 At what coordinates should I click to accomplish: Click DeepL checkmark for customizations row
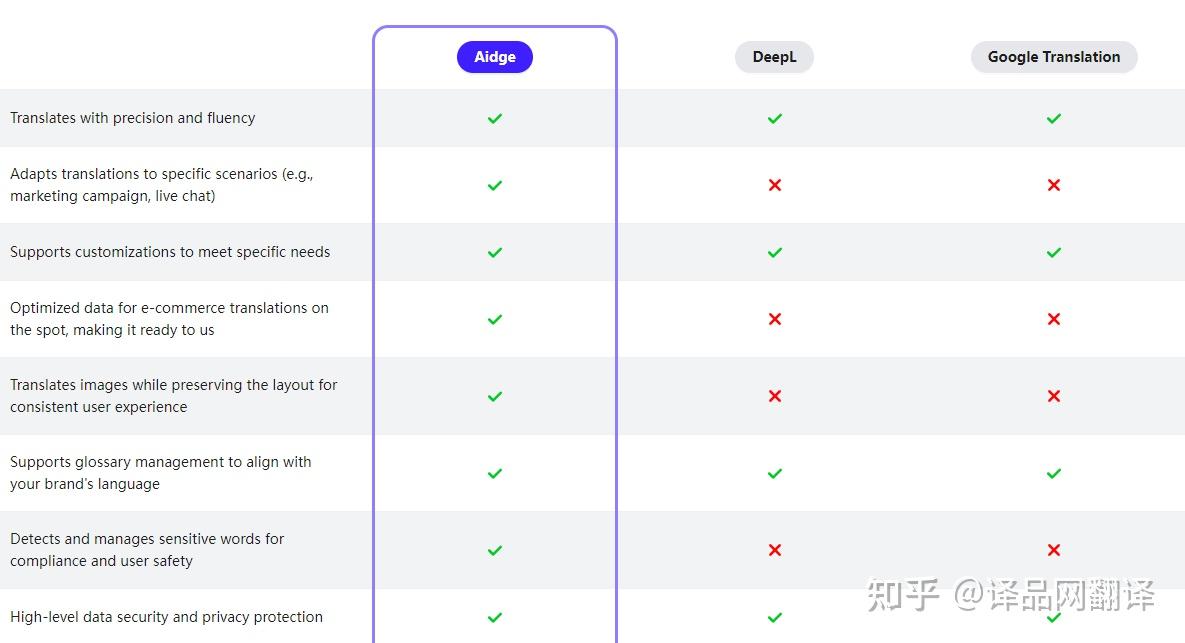tap(774, 252)
